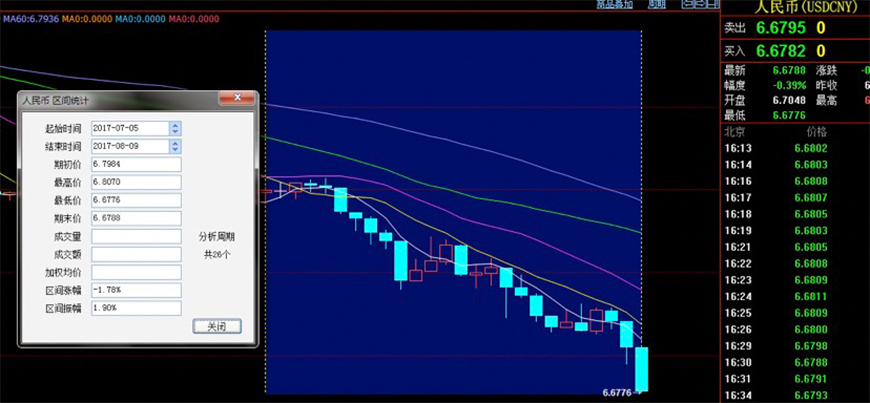Viewport: 870px width, 403px height.
Task: Click the 卖出 price 6.6795
Action: tap(781, 28)
